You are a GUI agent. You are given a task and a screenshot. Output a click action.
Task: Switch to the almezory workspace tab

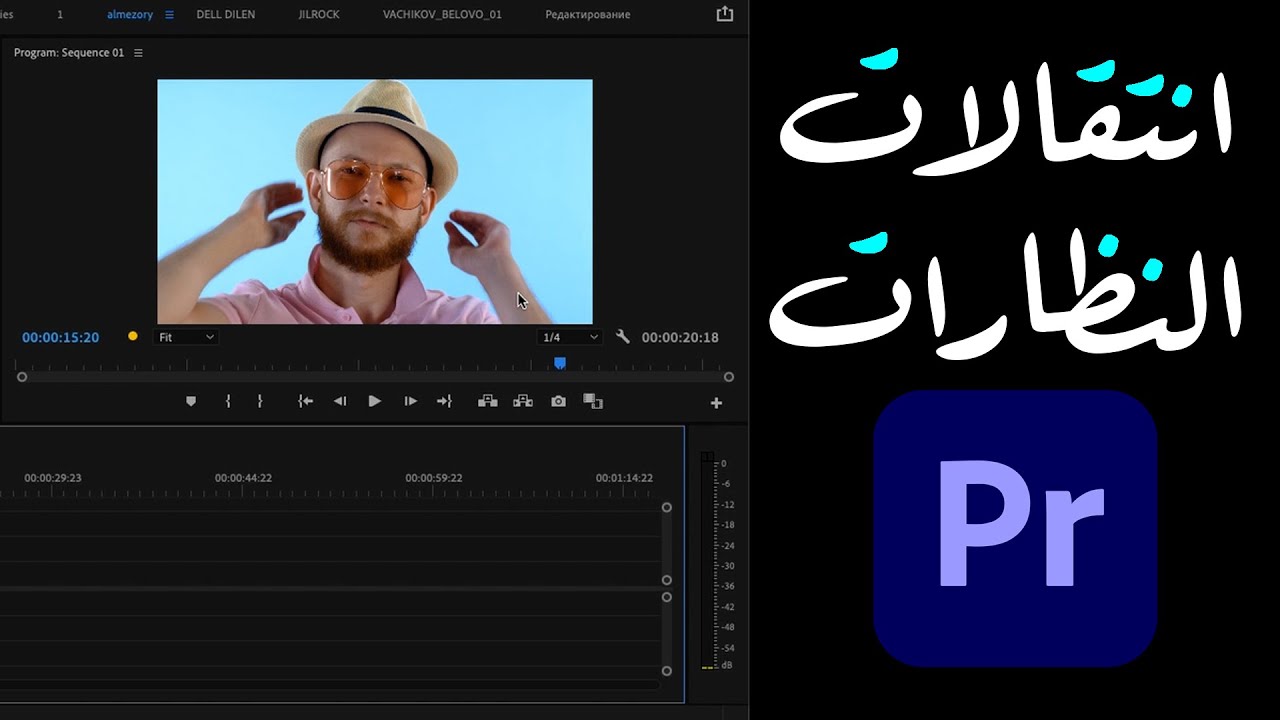tap(130, 15)
